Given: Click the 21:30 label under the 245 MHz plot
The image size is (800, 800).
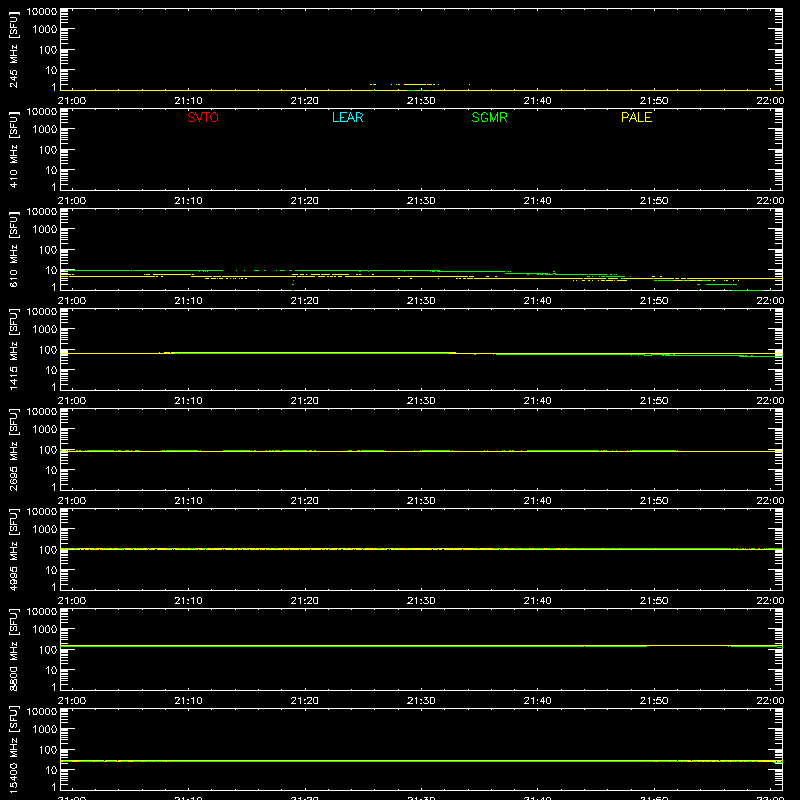Looking at the screenshot, I should click(421, 101).
